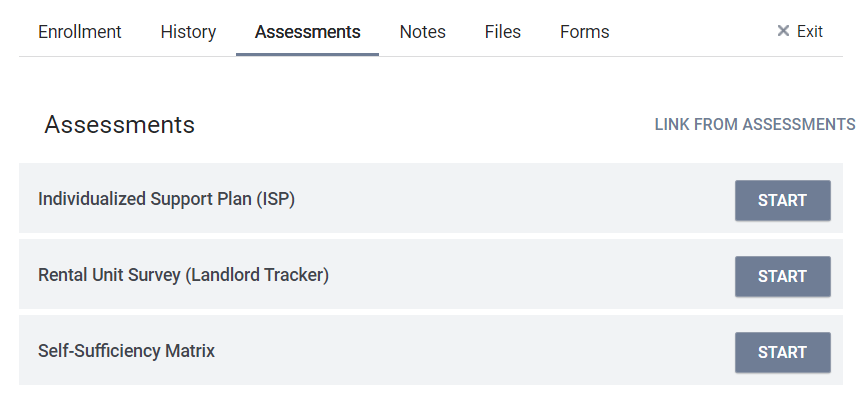Switch to the Forms tab
Image resolution: width=862 pixels, height=408 pixels.
[584, 32]
